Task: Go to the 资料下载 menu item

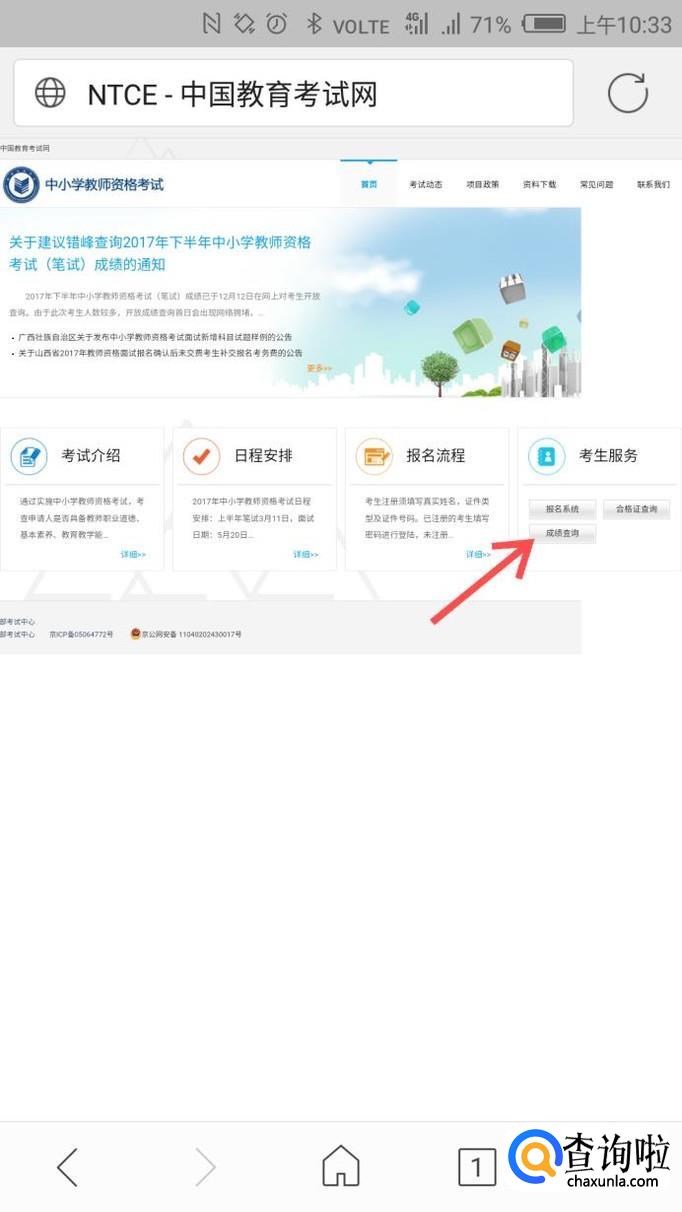Action: (x=539, y=185)
